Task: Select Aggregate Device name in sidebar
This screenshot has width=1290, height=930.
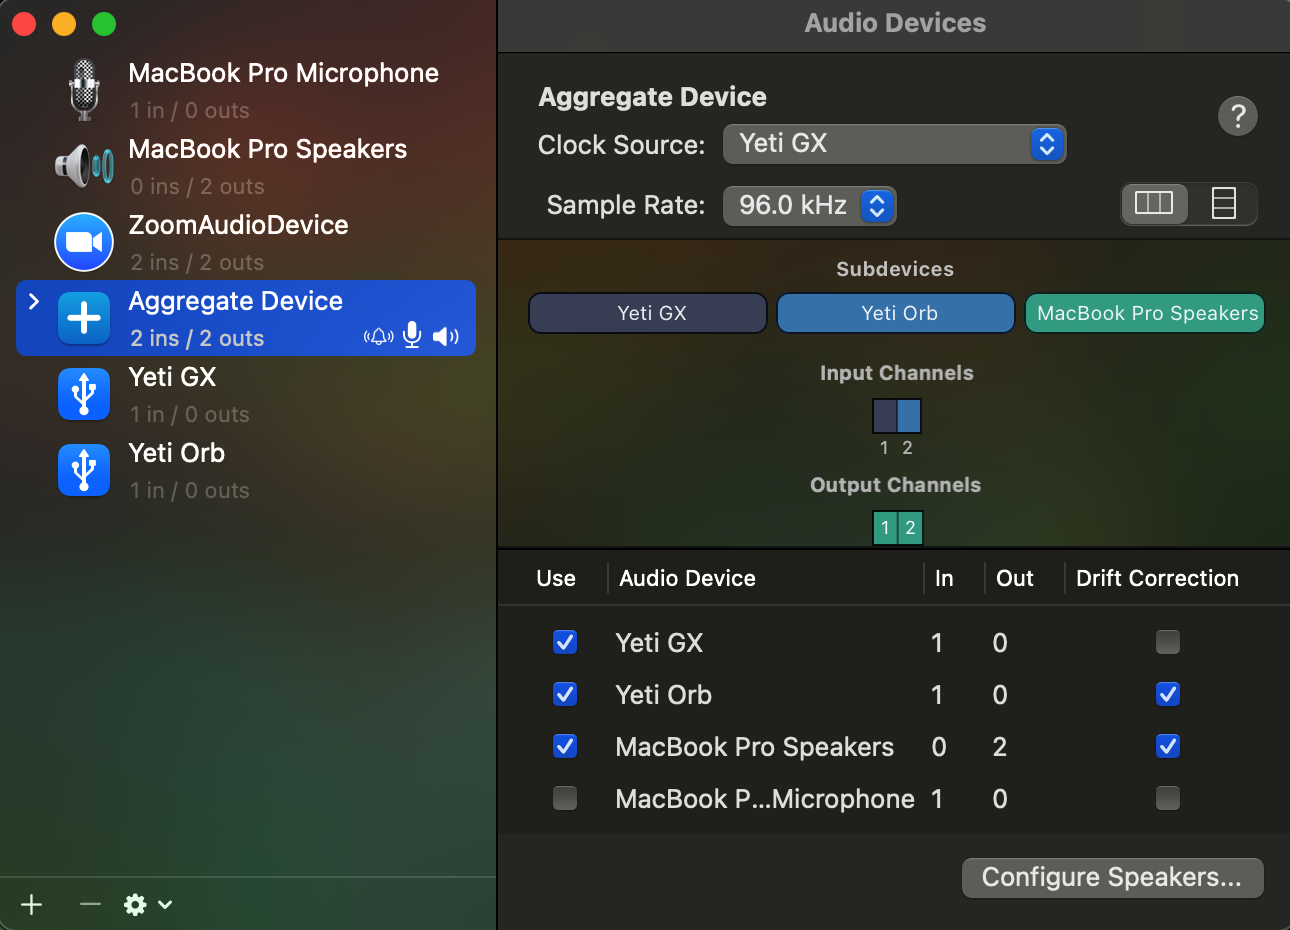Action: pyautogui.click(x=236, y=301)
